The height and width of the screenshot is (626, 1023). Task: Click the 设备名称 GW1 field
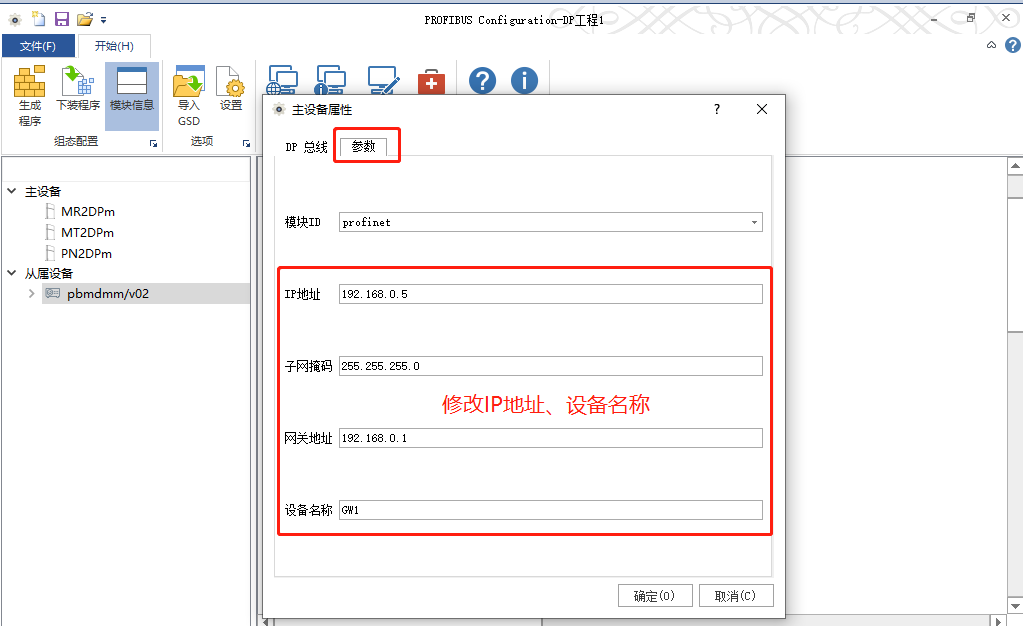coord(551,510)
